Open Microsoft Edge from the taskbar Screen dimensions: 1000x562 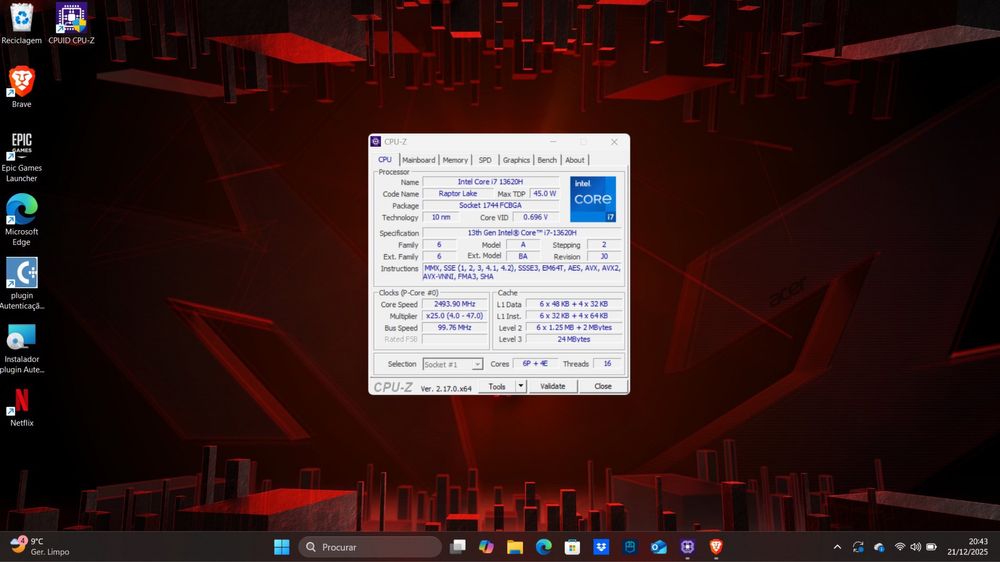pos(543,547)
